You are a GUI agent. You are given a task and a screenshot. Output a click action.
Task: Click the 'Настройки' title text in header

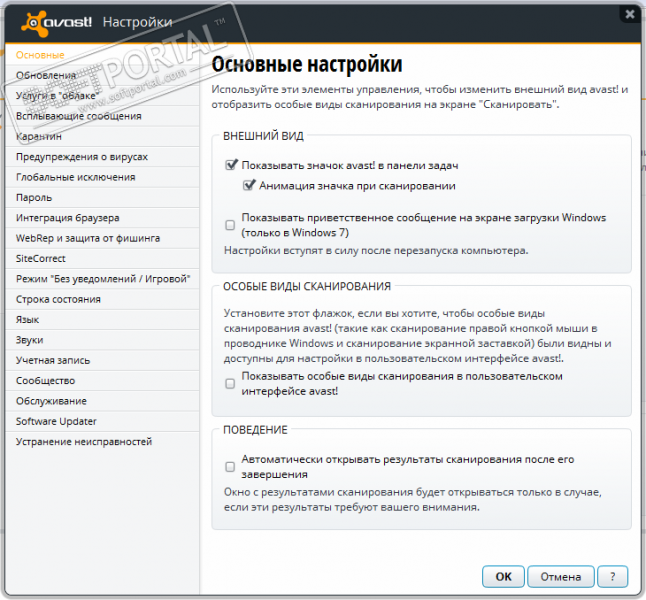137,22
